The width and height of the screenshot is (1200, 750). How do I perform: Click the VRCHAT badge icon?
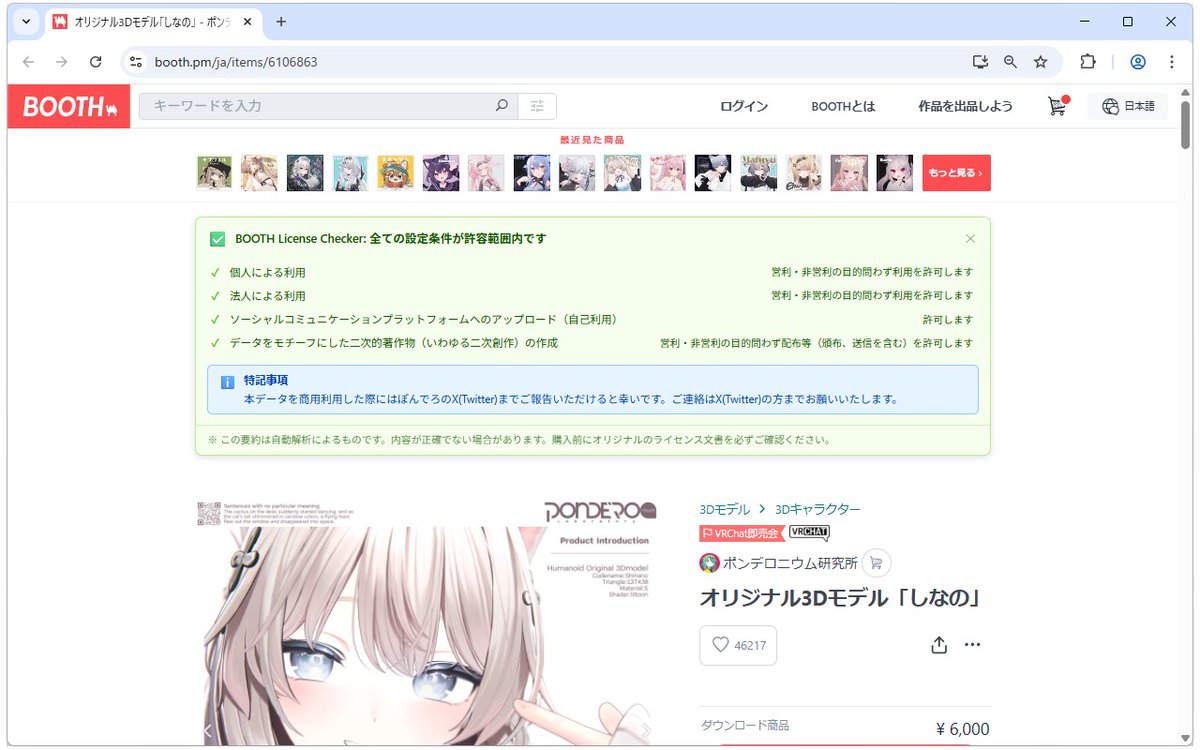click(x=809, y=533)
